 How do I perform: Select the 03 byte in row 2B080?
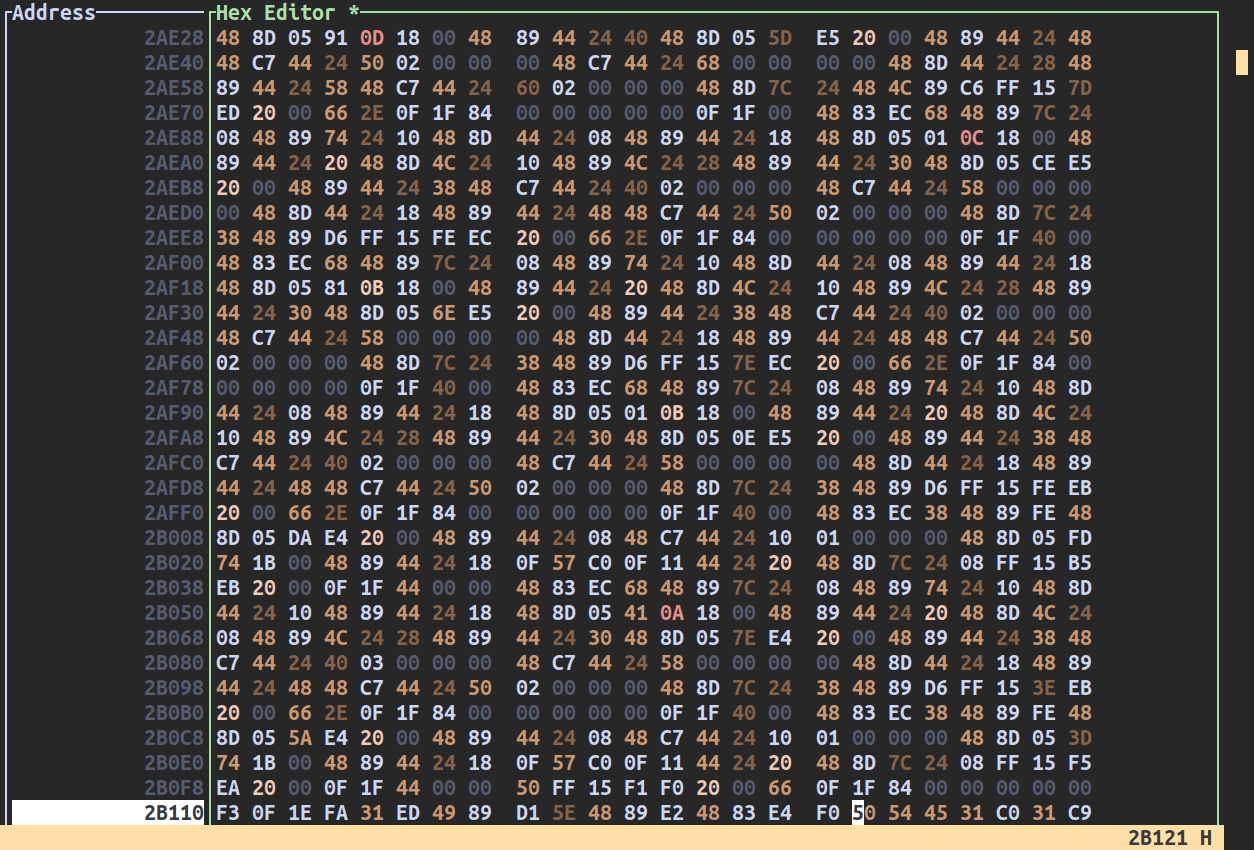(372, 663)
